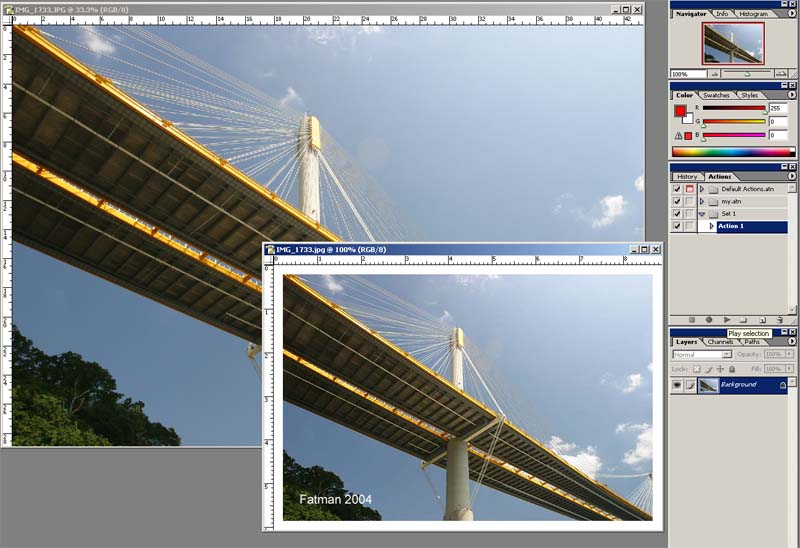Toggle the Action 1 item checkbox
Screen dimensions: 800x548
[x=677, y=226]
